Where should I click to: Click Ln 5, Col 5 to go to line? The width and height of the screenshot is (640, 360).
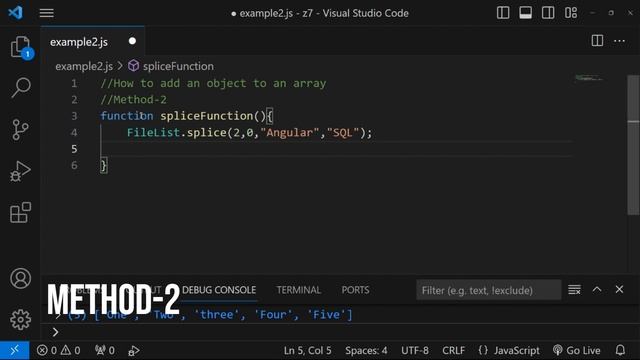coord(307,351)
